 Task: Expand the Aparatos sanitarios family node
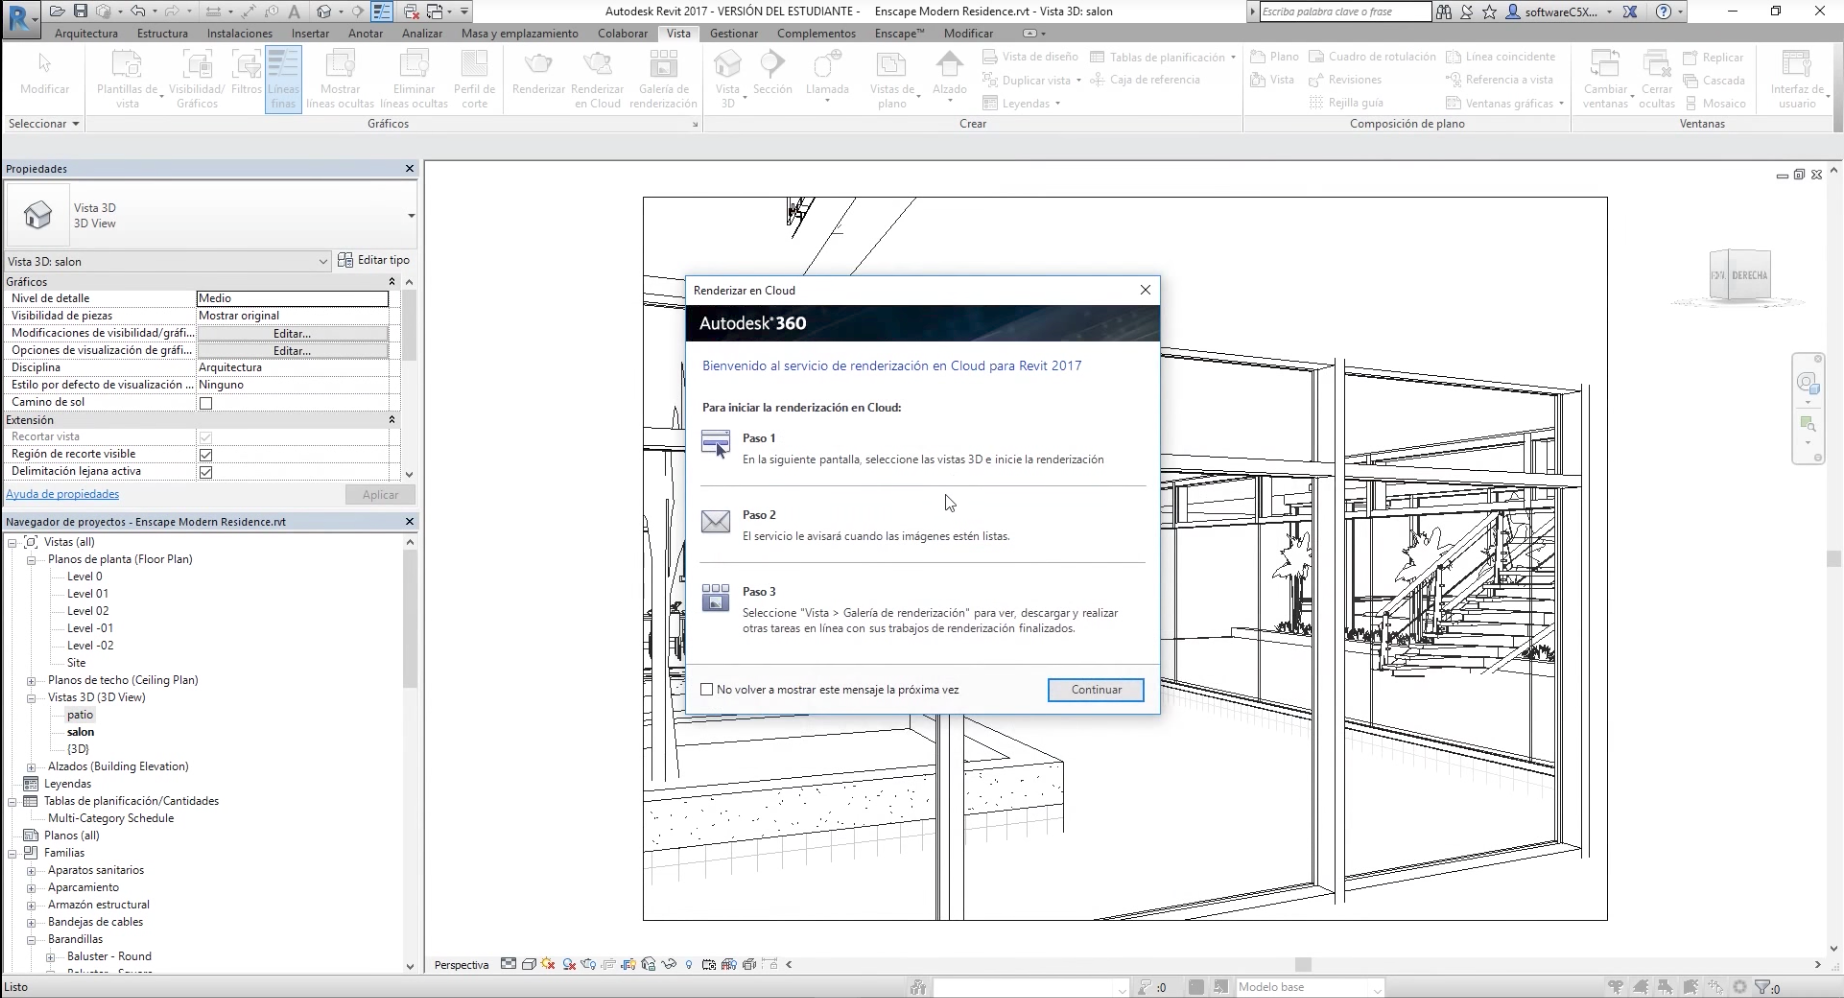pos(31,871)
